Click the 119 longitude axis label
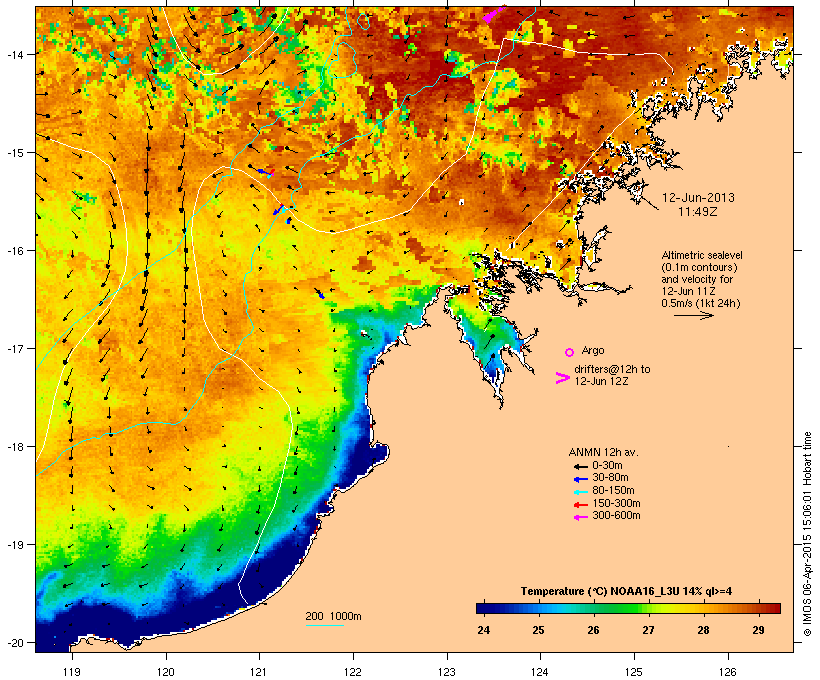The height and width of the screenshot is (680, 820). (x=72, y=672)
